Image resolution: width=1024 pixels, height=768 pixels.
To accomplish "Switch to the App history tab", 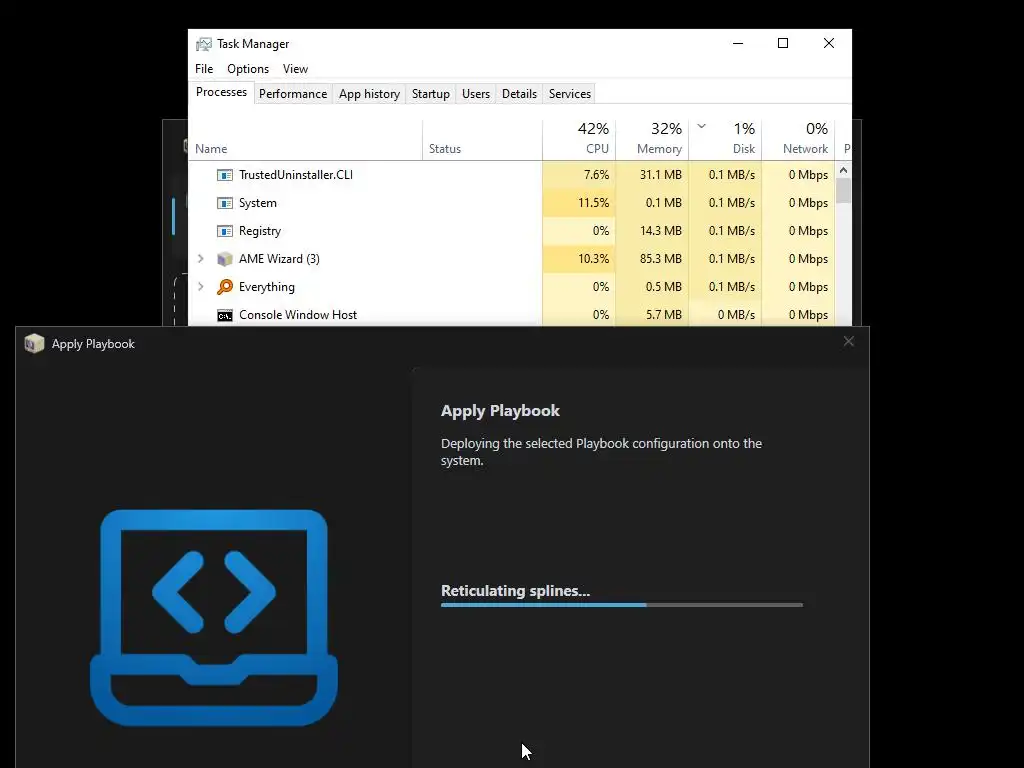I will pyautogui.click(x=369, y=94).
